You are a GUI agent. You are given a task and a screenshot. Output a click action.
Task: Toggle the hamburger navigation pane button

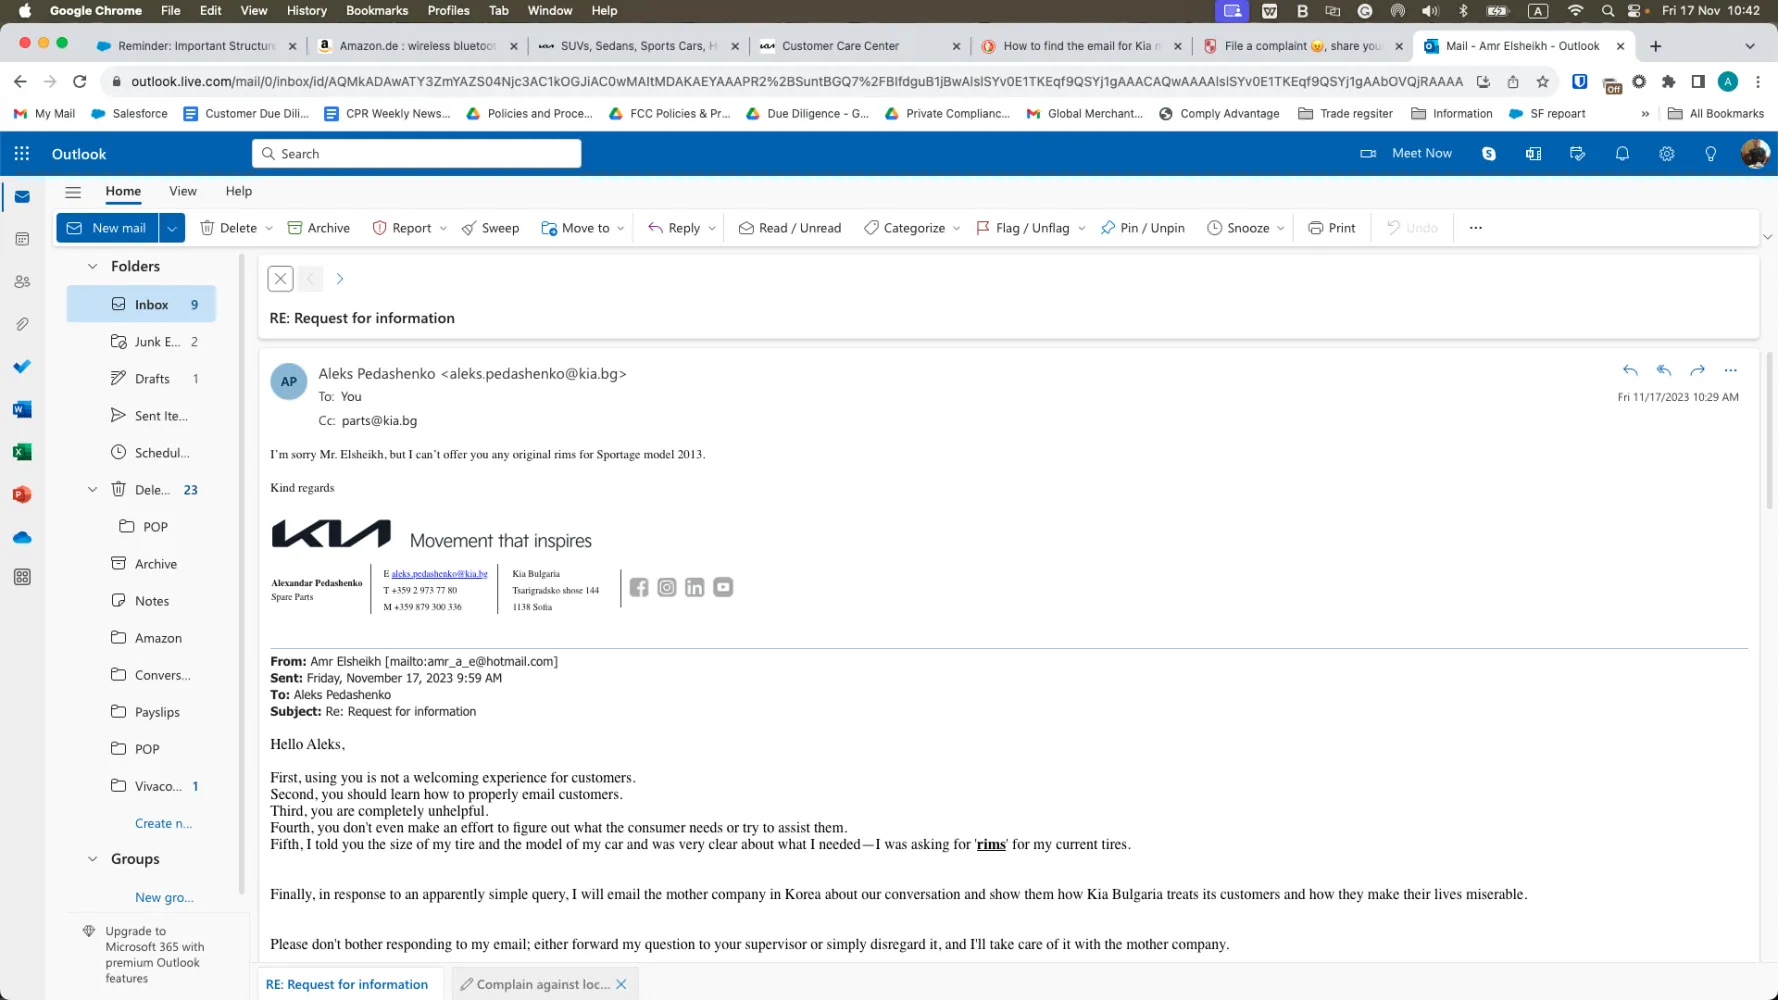pyautogui.click(x=73, y=192)
